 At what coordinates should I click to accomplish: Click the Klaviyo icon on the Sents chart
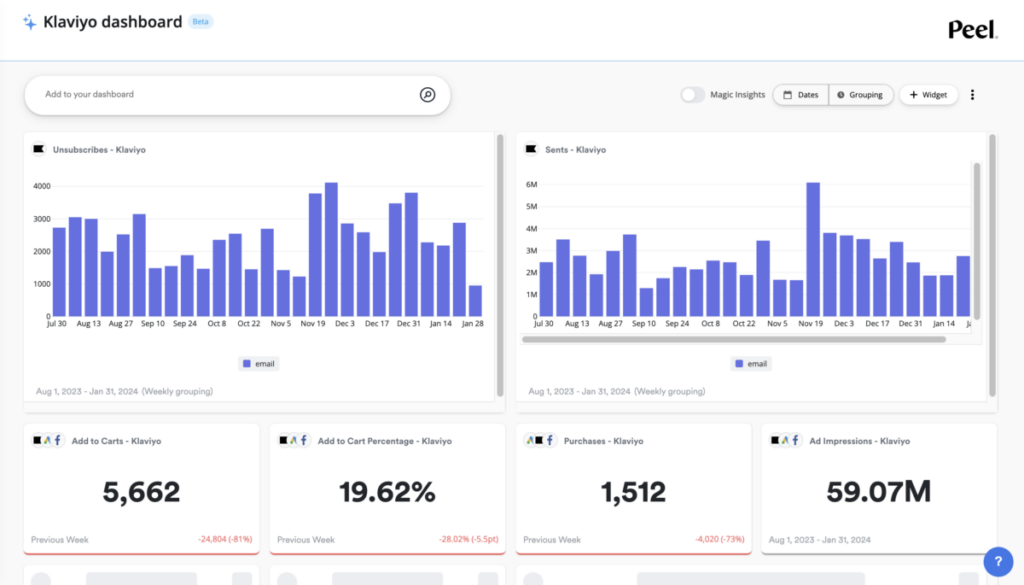531,149
